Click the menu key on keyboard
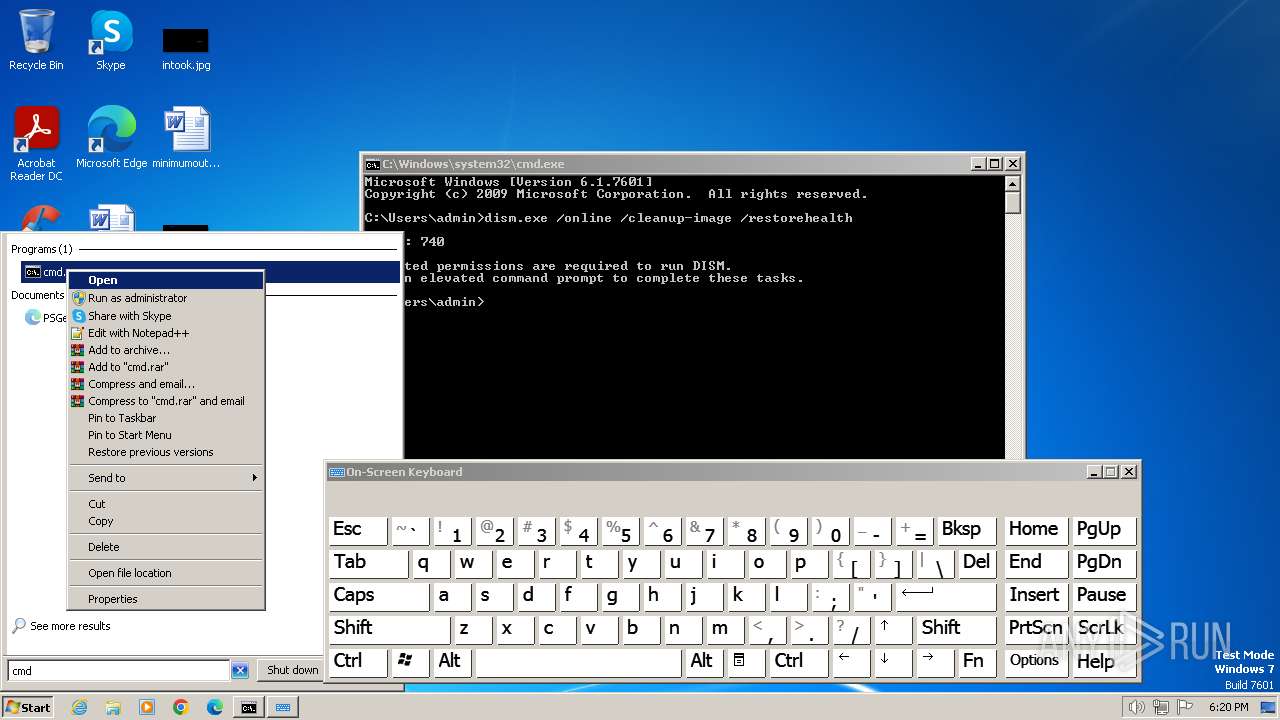Screen dimensions: 1280x720 tap(745, 662)
